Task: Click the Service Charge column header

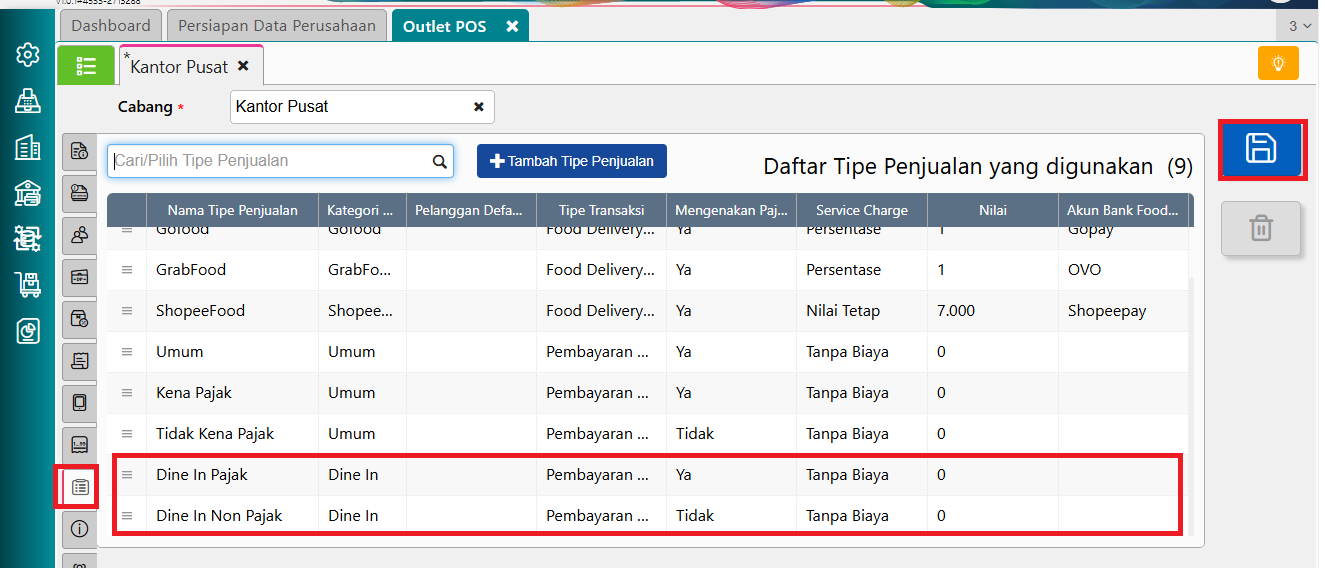Action: coord(862,210)
